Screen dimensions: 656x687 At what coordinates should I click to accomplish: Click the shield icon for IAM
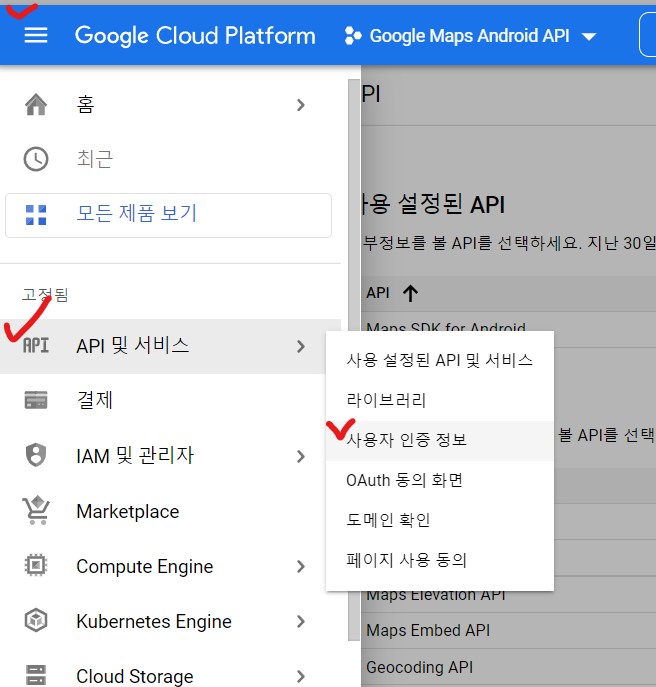36,455
